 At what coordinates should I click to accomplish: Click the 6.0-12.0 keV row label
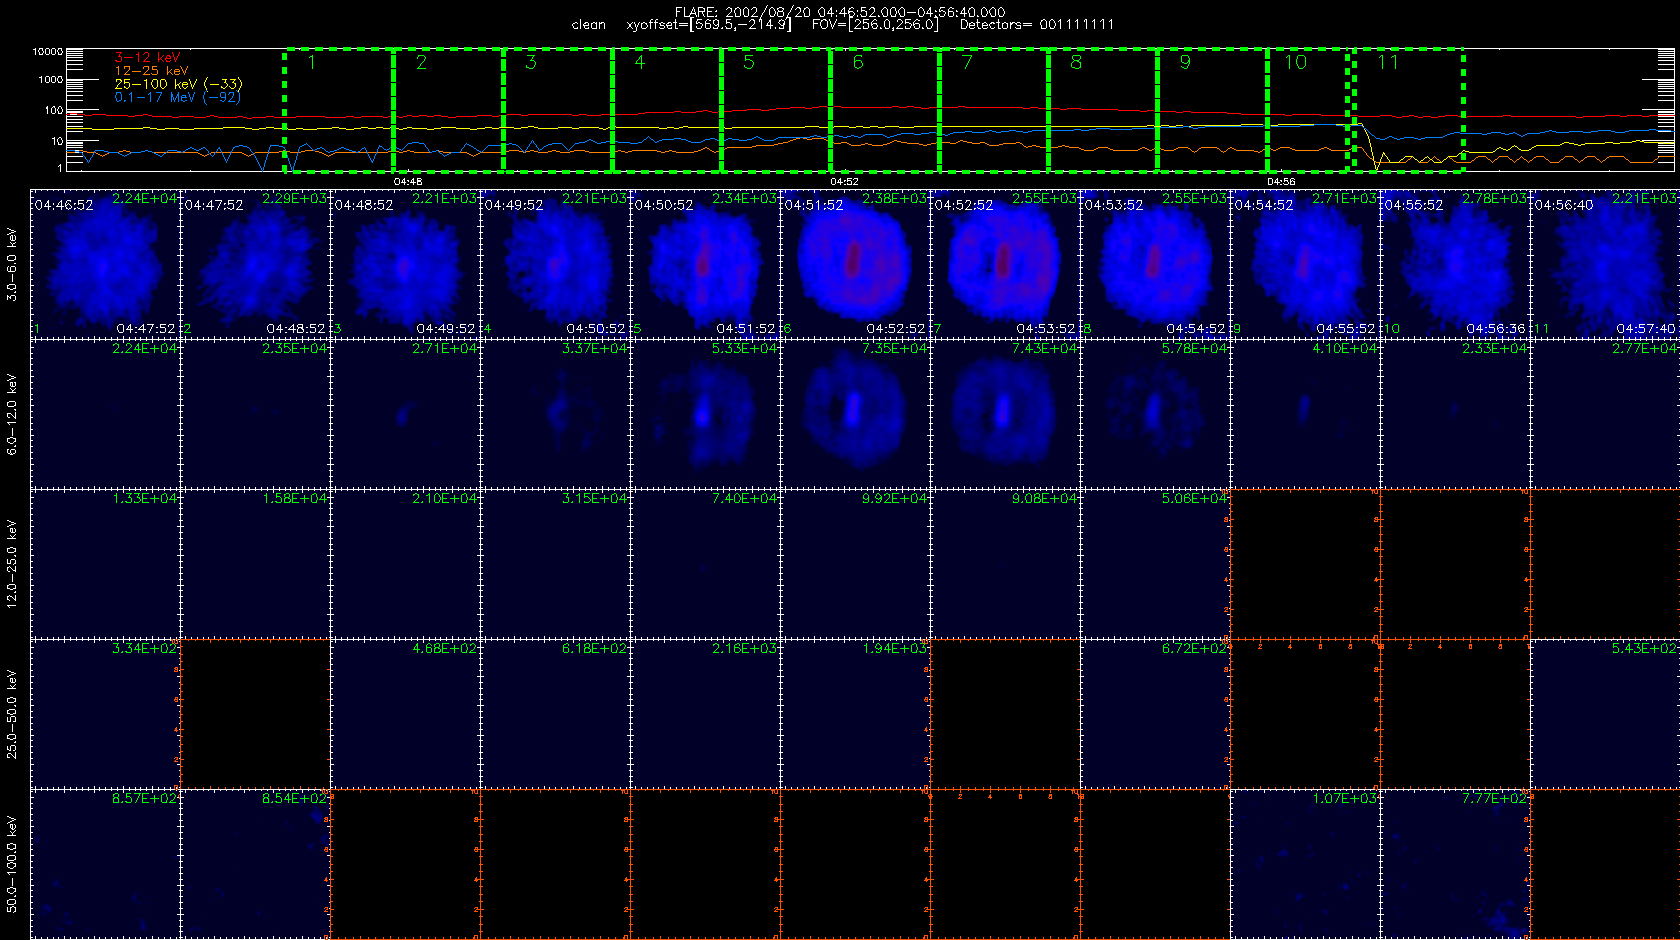tap(12, 414)
